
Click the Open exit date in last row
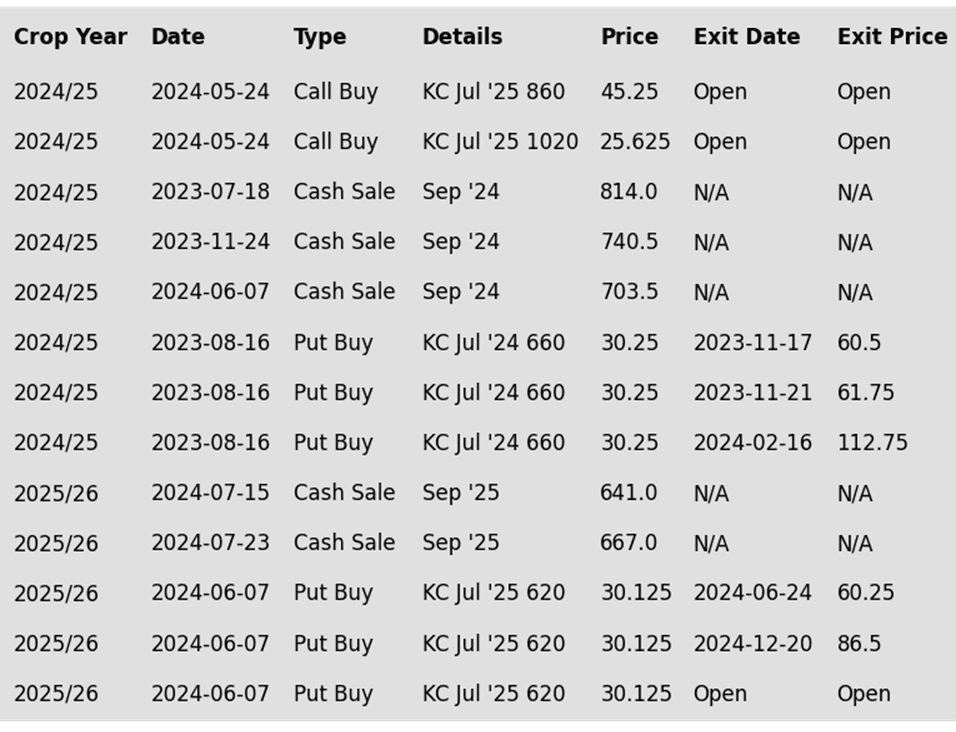(719, 694)
